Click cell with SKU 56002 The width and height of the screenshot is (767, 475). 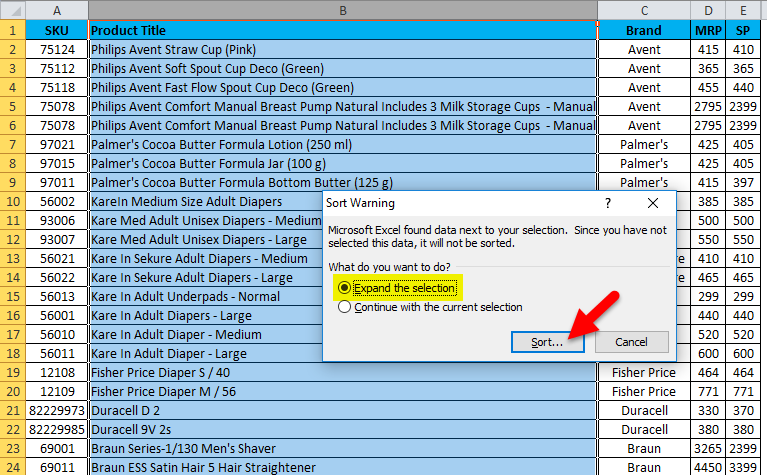point(57,202)
